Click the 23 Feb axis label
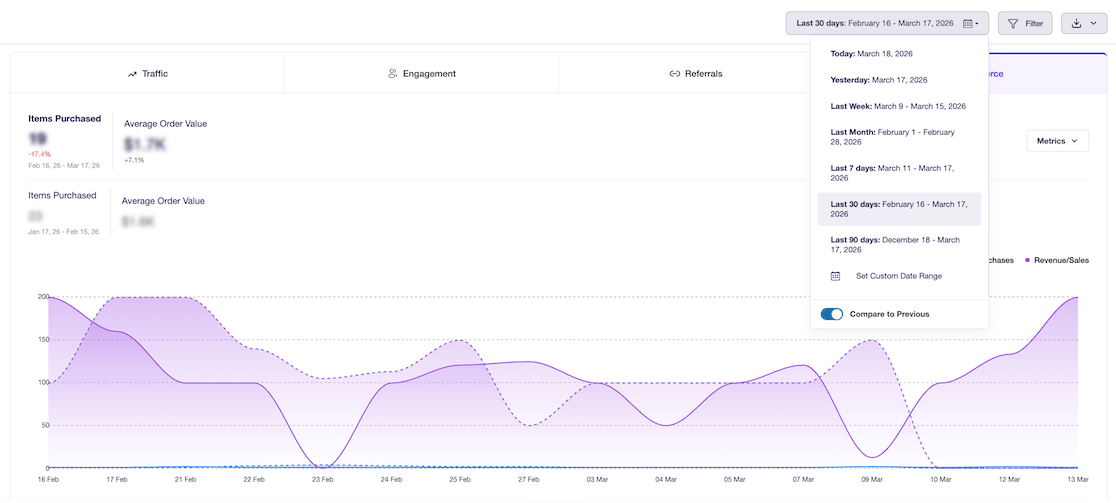1116x503 pixels. (322, 480)
